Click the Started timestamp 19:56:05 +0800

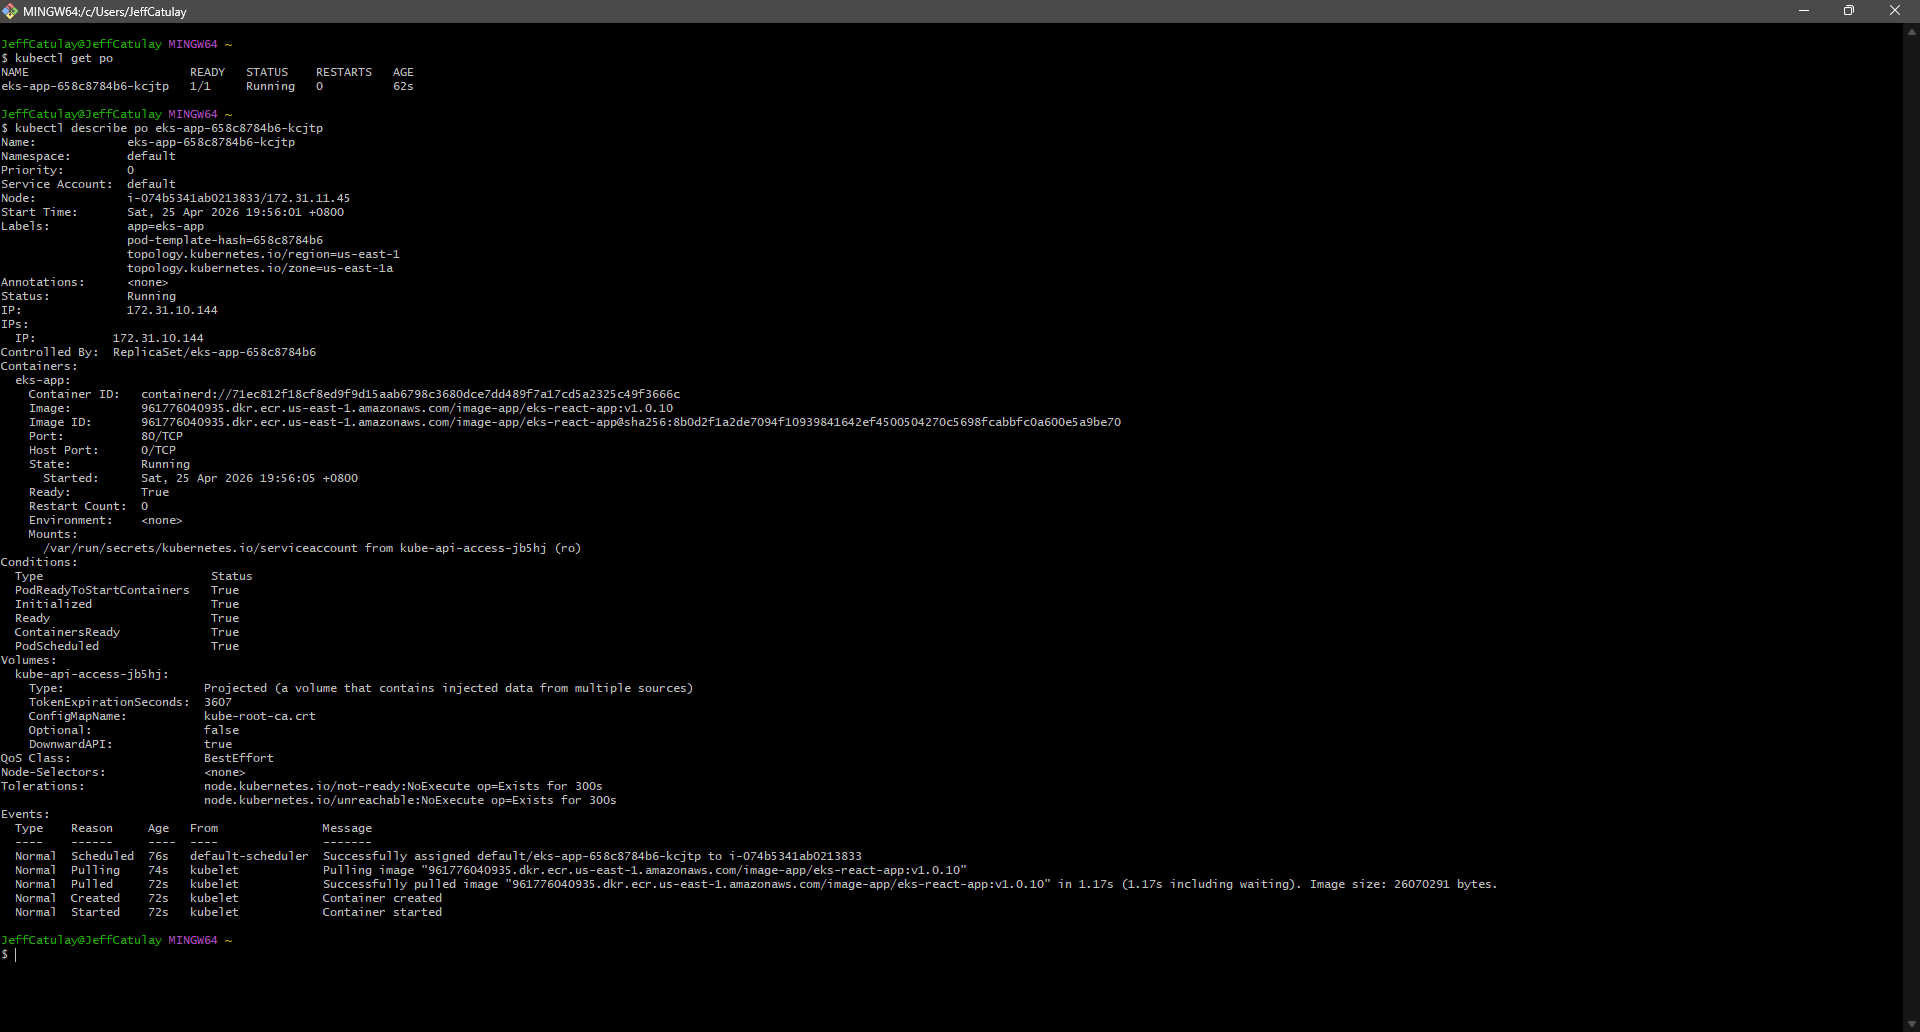click(249, 478)
